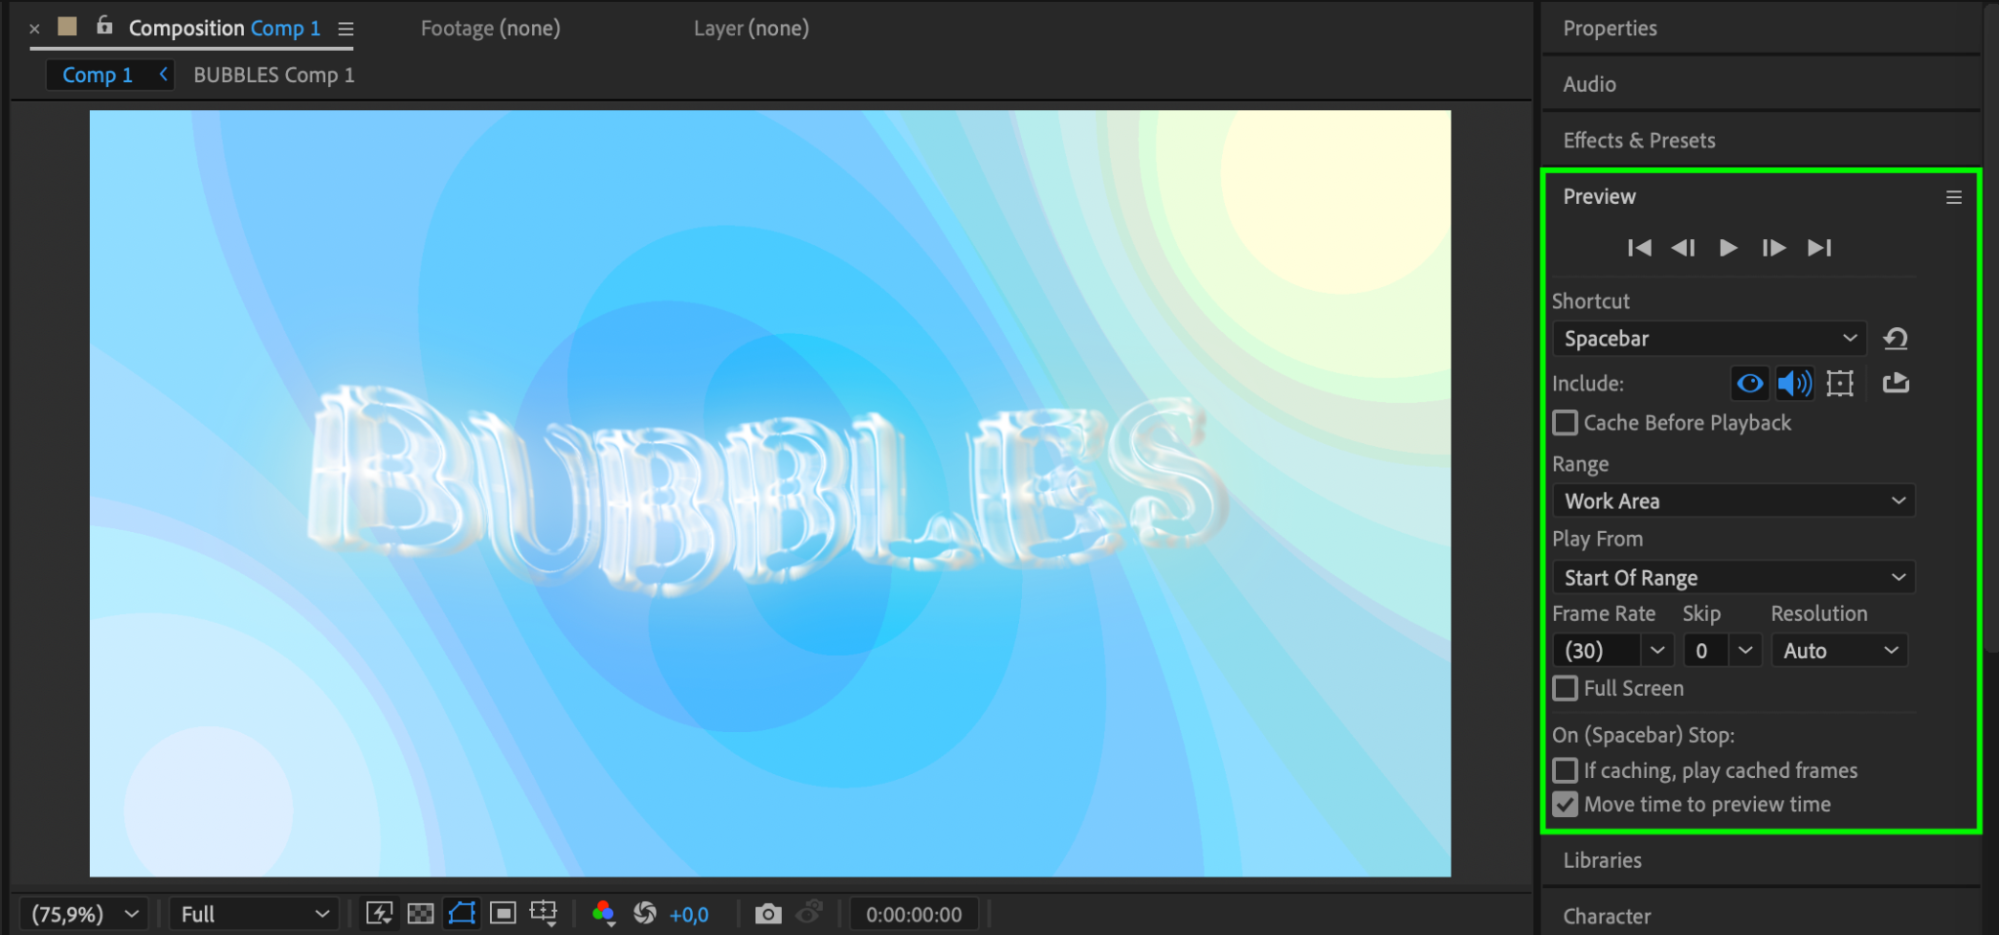1999x936 pixels.
Task: Close the Composition Comp 1 panel tab
Action: (x=35, y=29)
